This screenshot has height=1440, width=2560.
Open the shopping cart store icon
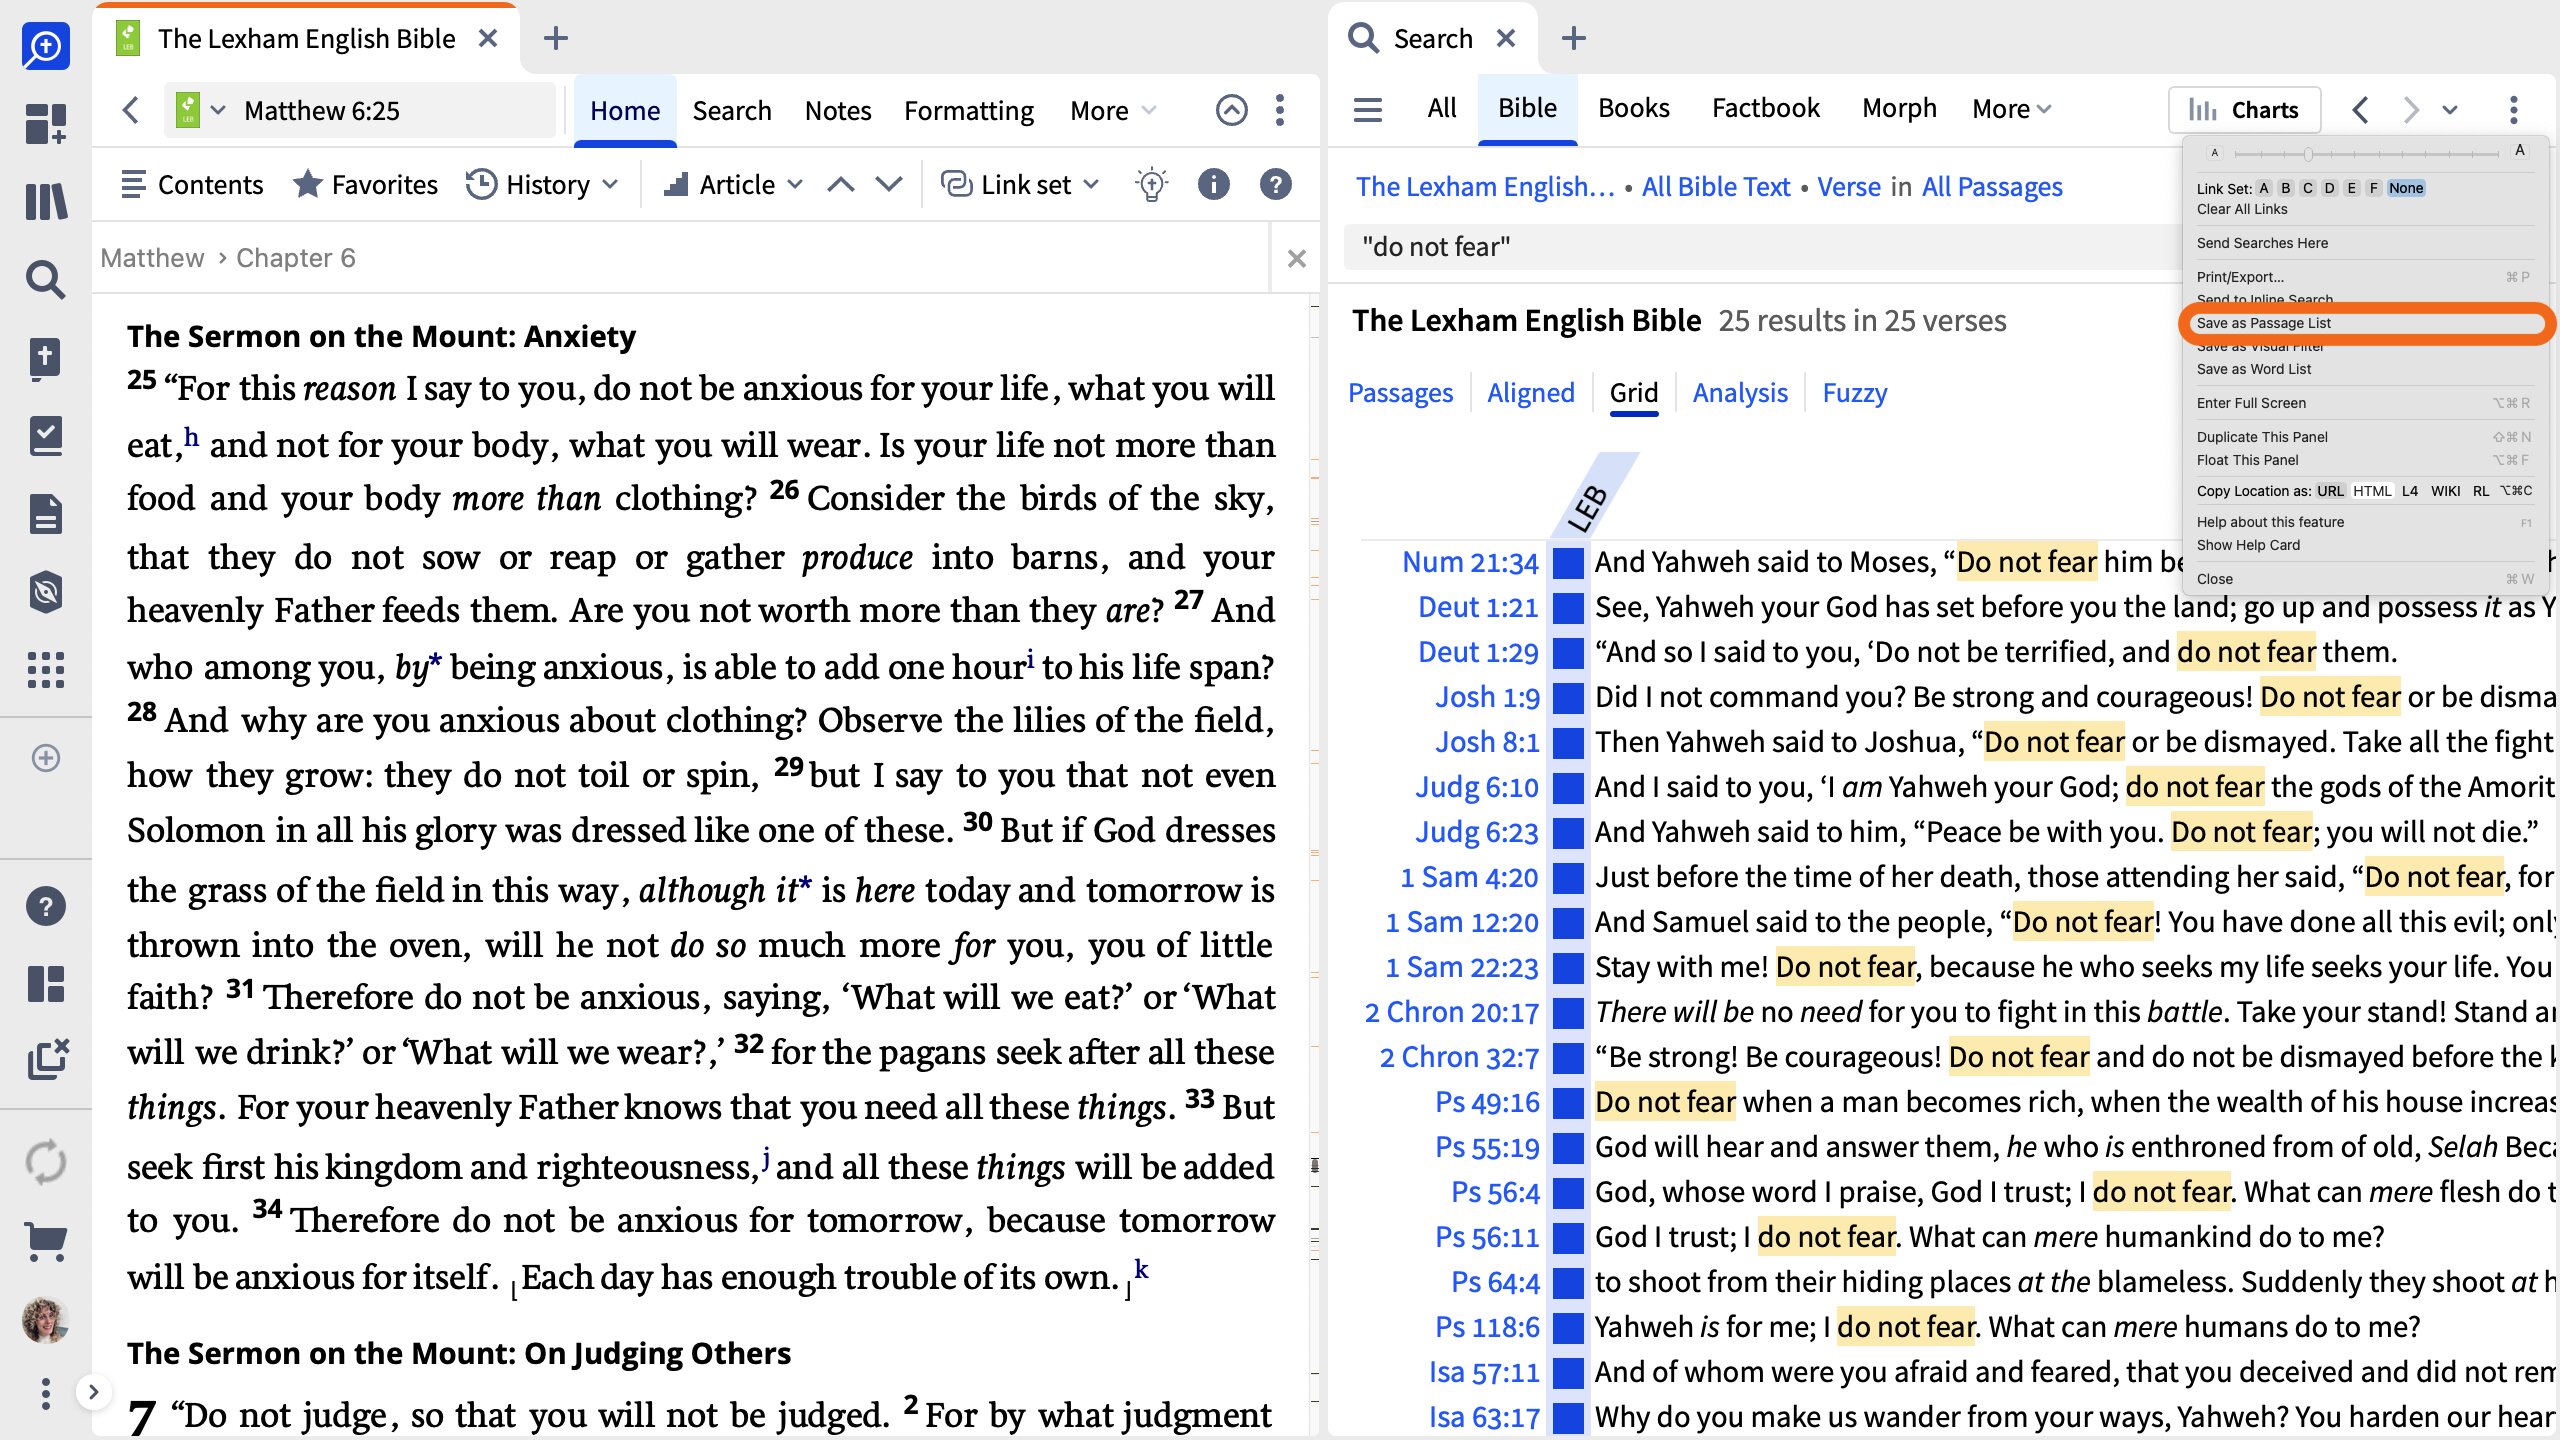point(46,1242)
